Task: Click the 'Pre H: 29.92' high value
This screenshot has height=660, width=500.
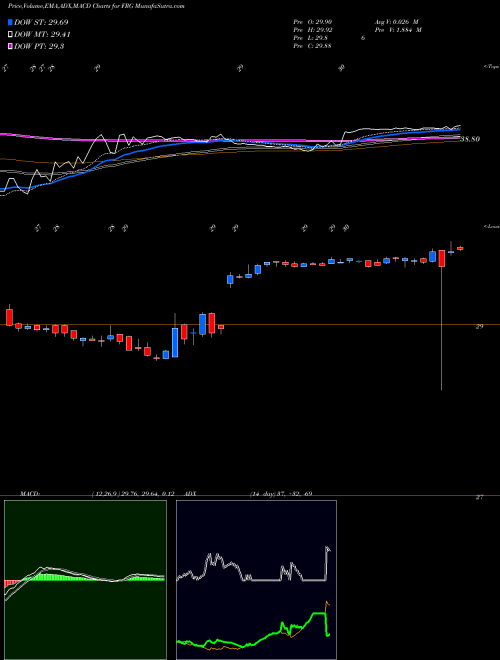Action: (x=312, y=29)
